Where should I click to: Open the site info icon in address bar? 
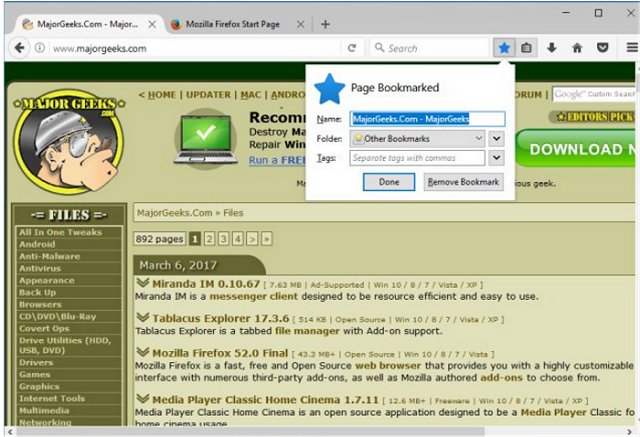tap(40, 48)
